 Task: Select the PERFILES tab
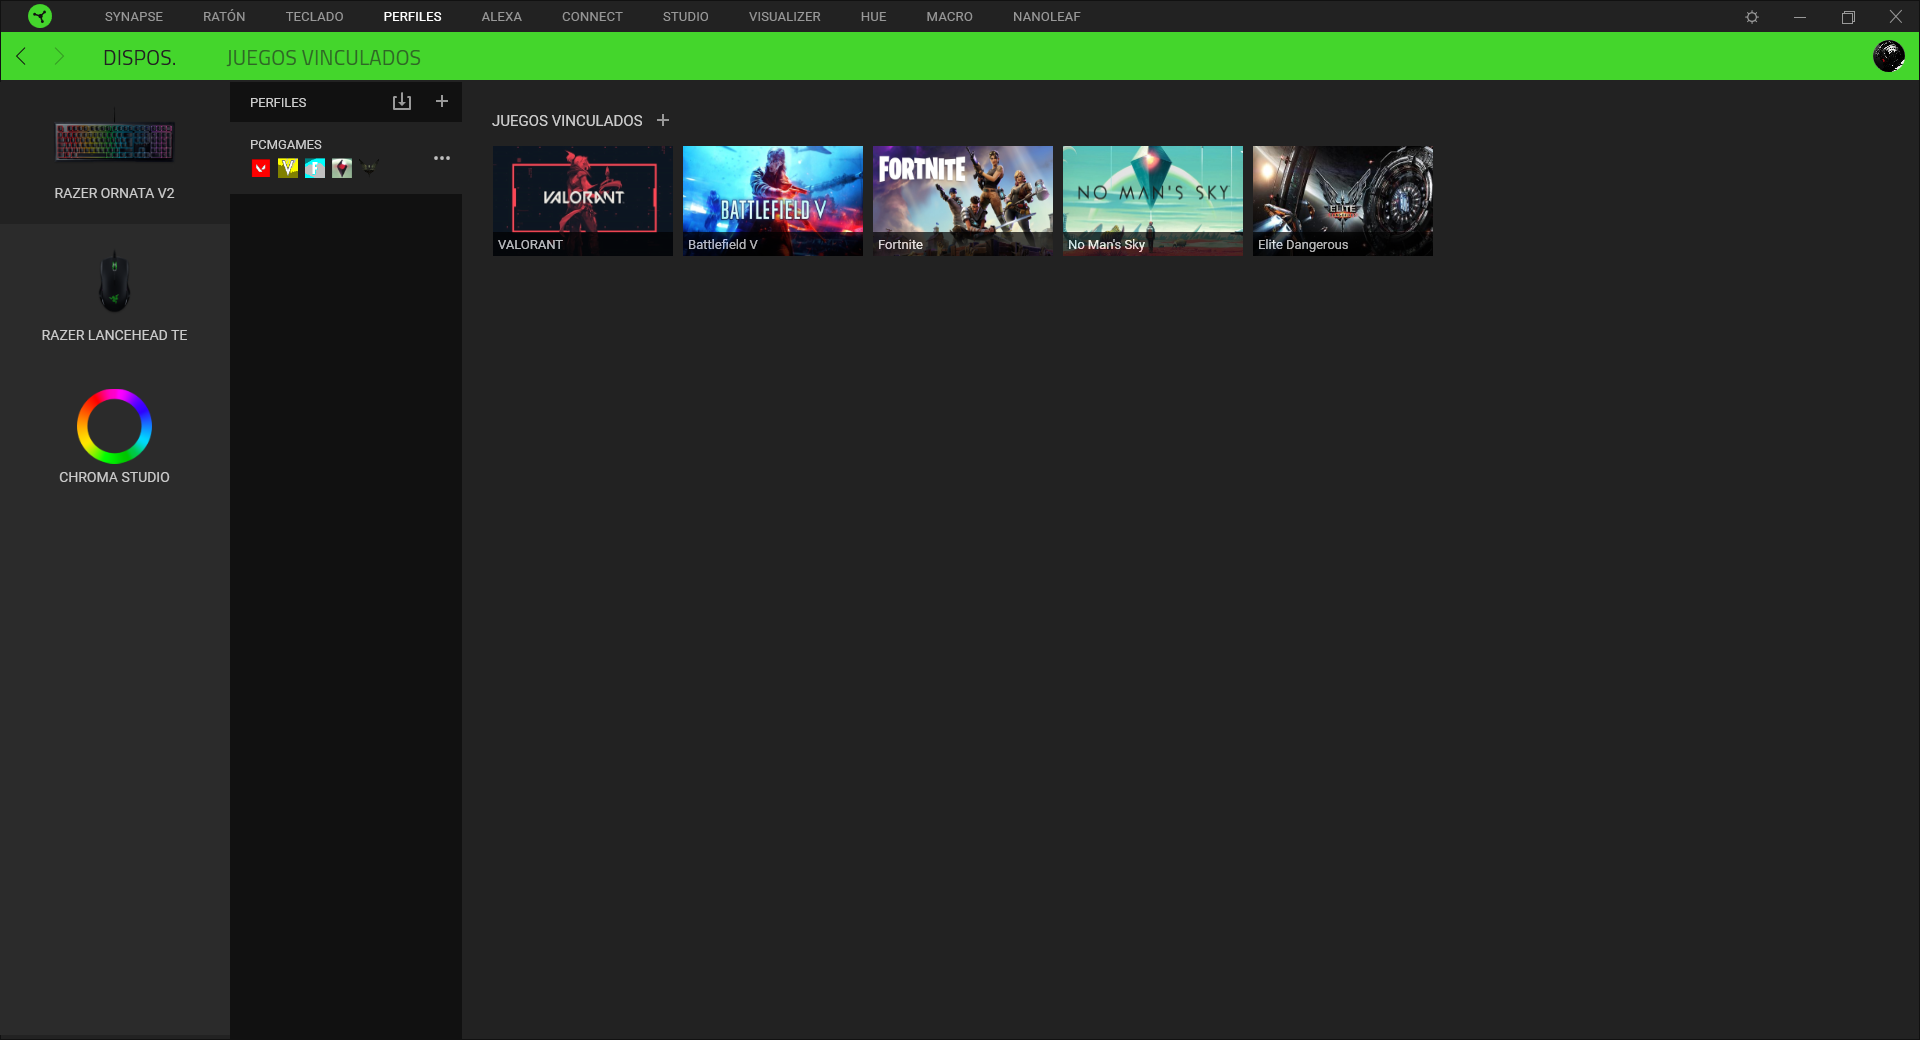pos(412,17)
